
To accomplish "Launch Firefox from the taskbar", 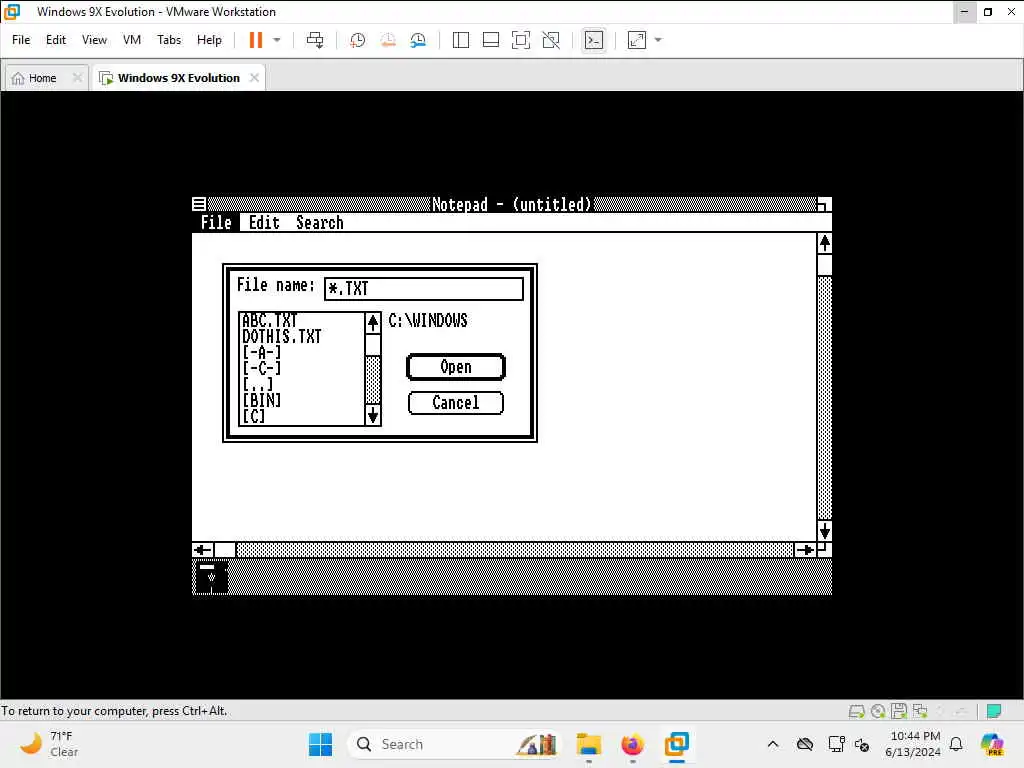I will [632, 744].
